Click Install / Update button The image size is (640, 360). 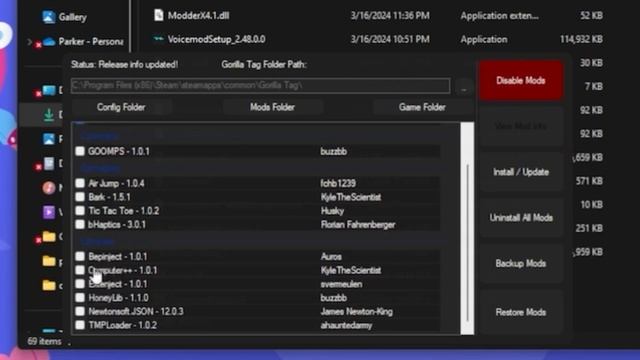coord(521,172)
